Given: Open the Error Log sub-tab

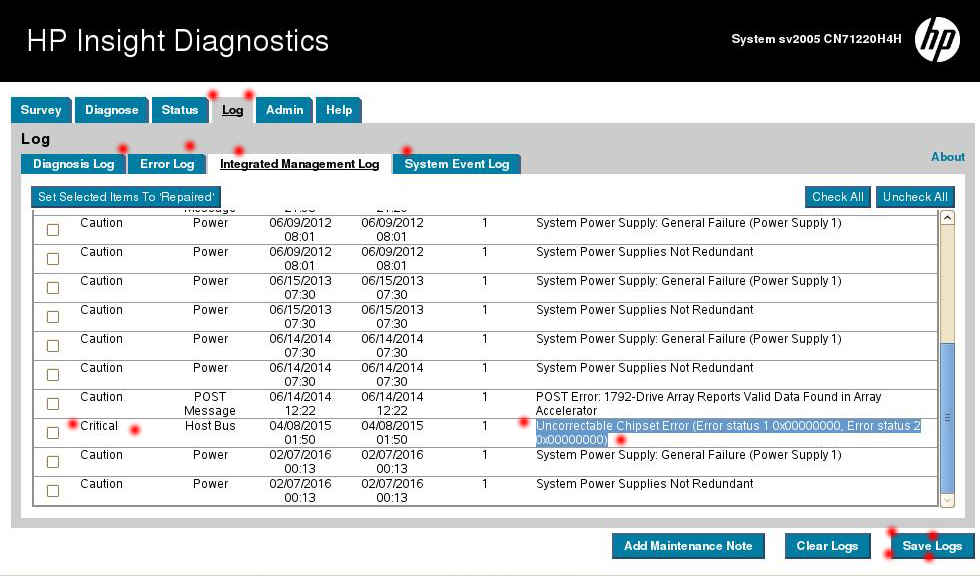Looking at the screenshot, I should point(167,164).
